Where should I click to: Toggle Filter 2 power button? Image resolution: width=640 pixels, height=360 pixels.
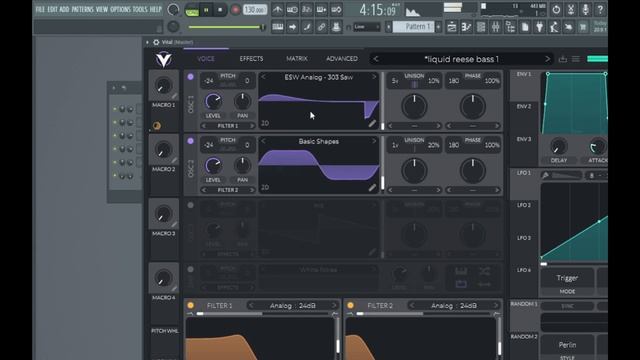[x=351, y=305]
